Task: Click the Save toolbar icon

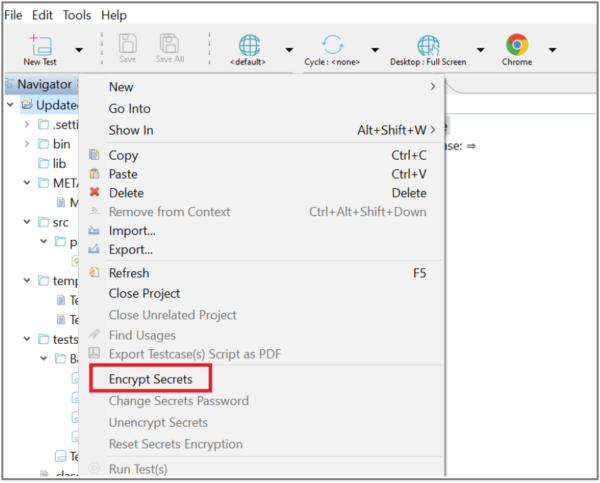Action: tap(127, 43)
